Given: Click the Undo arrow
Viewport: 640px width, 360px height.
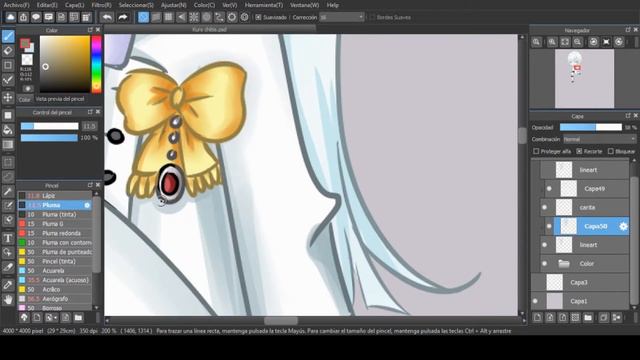Looking at the screenshot, I should pyautogui.click(x=107, y=17).
